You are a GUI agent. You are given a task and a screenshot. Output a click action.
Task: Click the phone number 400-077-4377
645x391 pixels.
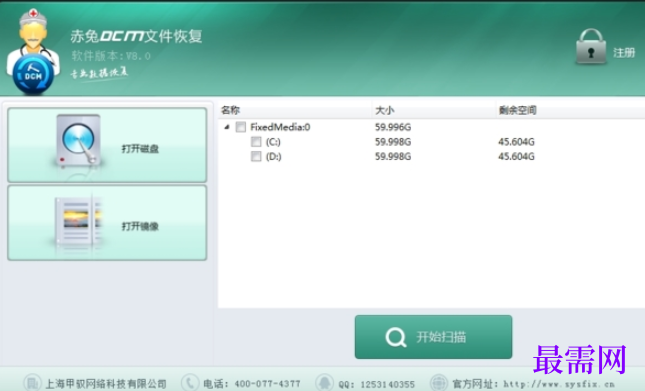pos(267,384)
